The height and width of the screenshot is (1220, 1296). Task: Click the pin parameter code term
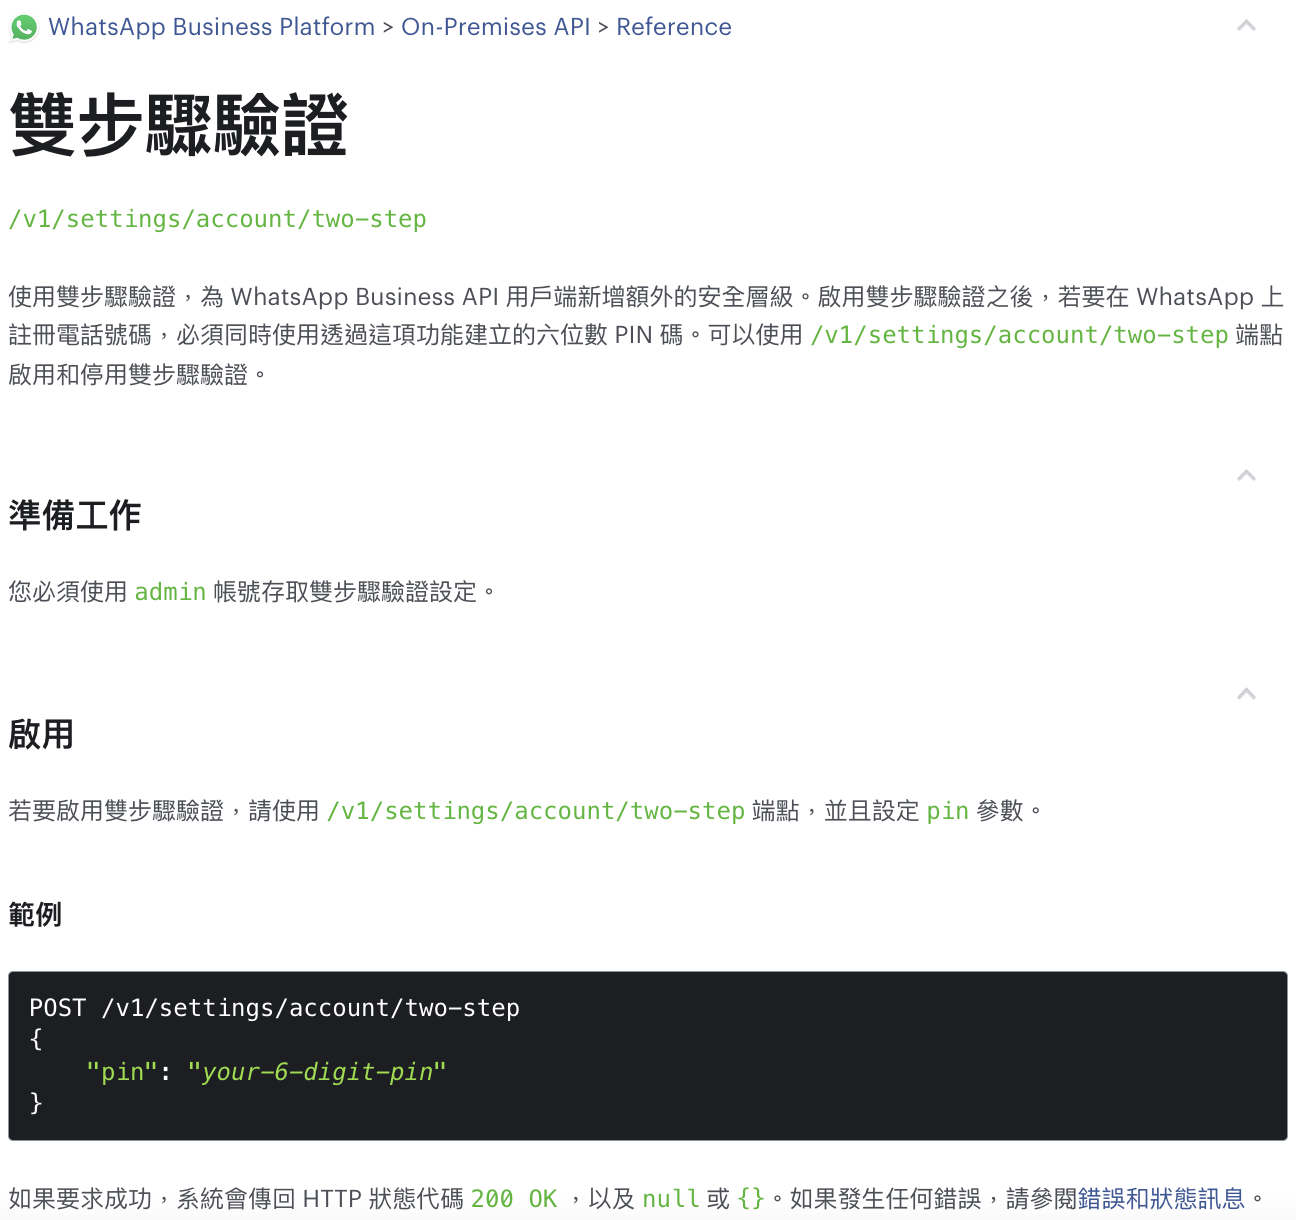tap(947, 811)
